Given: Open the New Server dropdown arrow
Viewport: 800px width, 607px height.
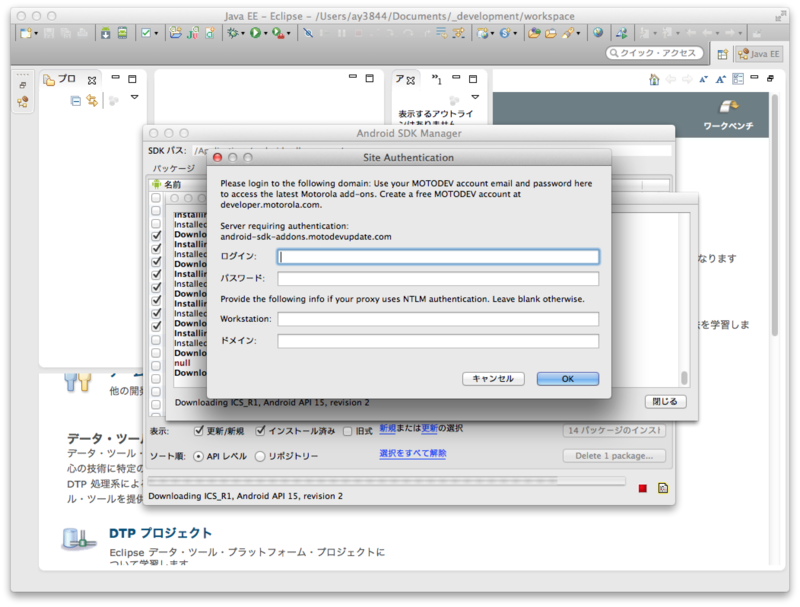Looking at the screenshot, I should pos(492,34).
